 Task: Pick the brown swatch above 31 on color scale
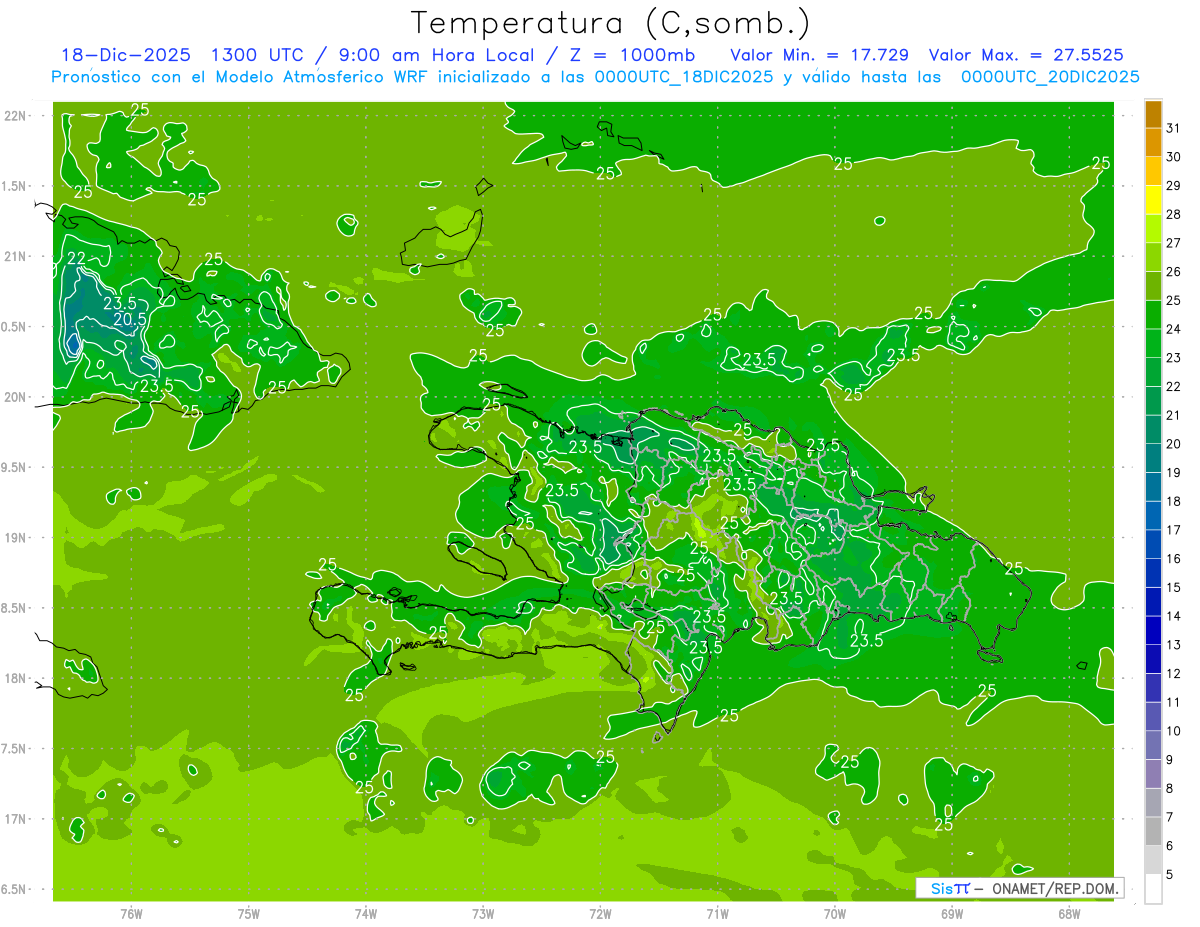tap(1153, 114)
